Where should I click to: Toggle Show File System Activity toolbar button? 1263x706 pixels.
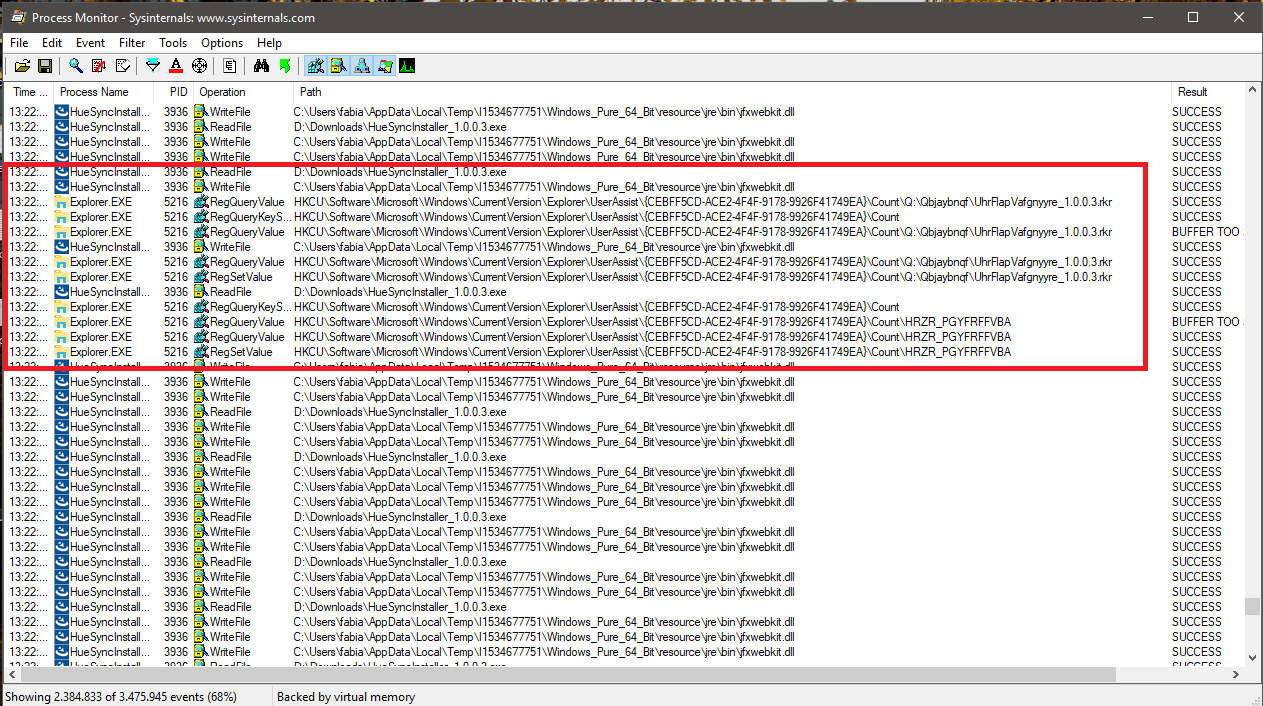pos(339,66)
